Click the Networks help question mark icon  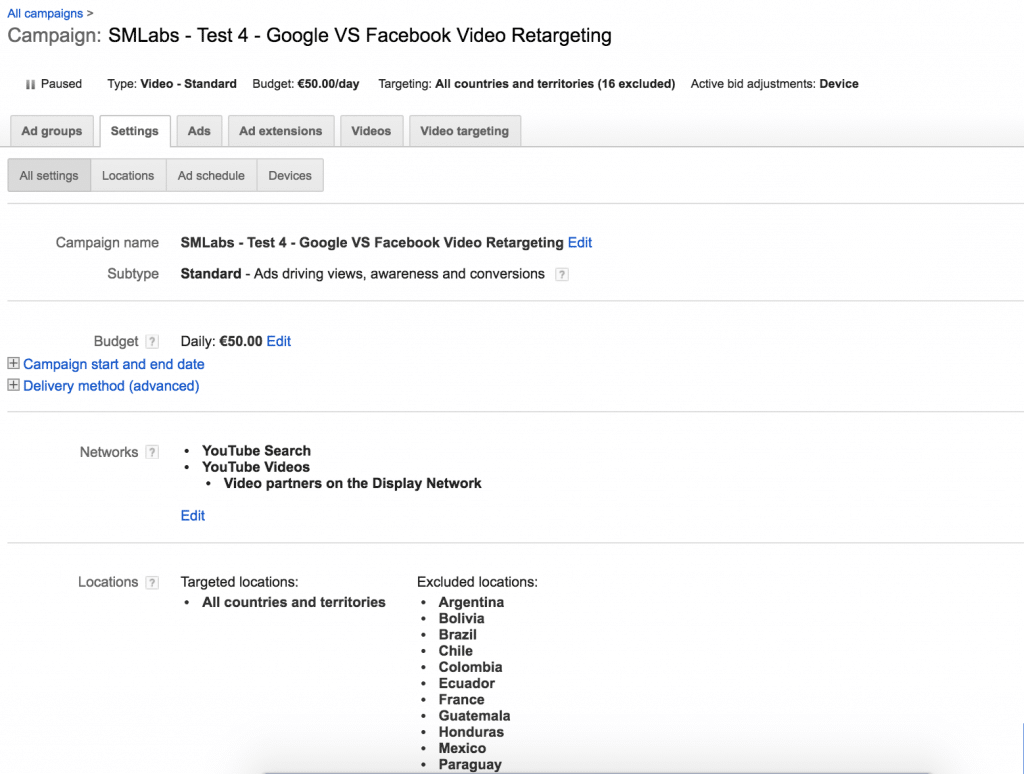(152, 452)
